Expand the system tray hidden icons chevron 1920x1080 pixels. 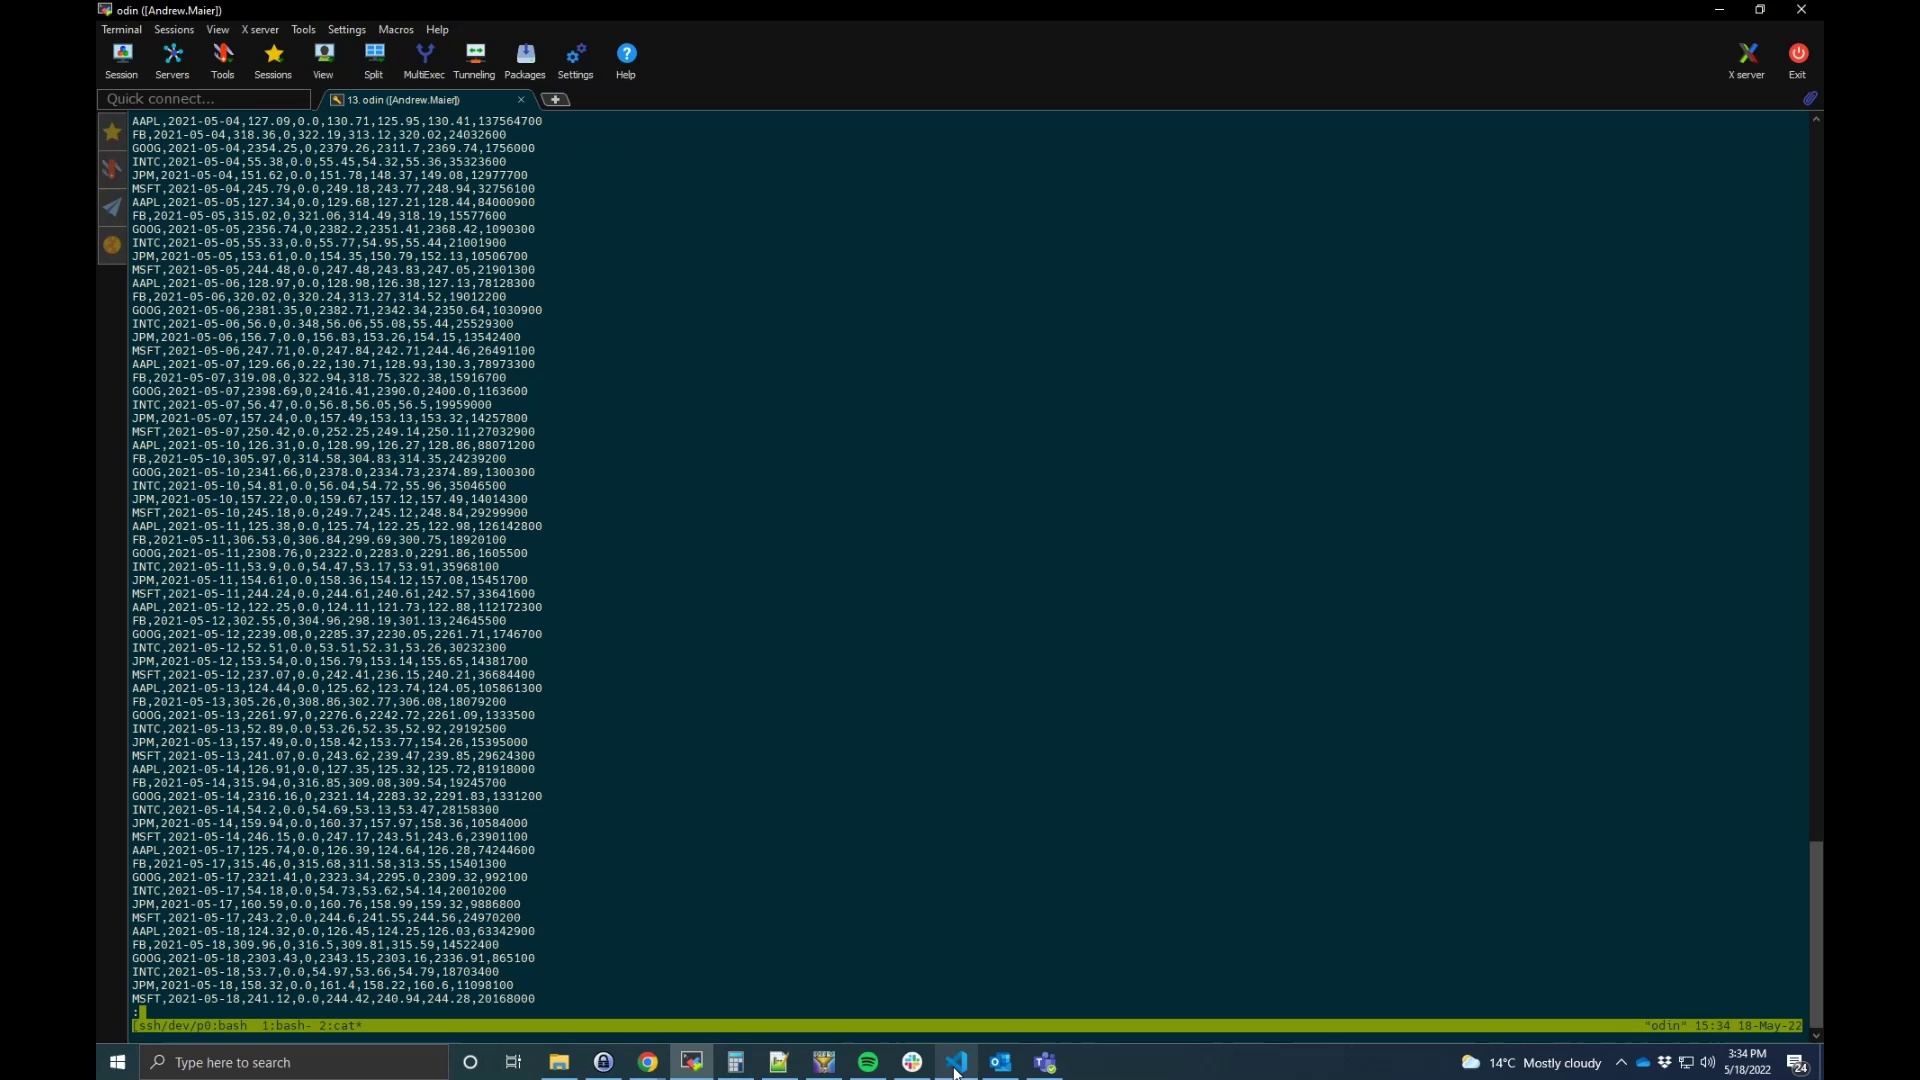1621,1062
